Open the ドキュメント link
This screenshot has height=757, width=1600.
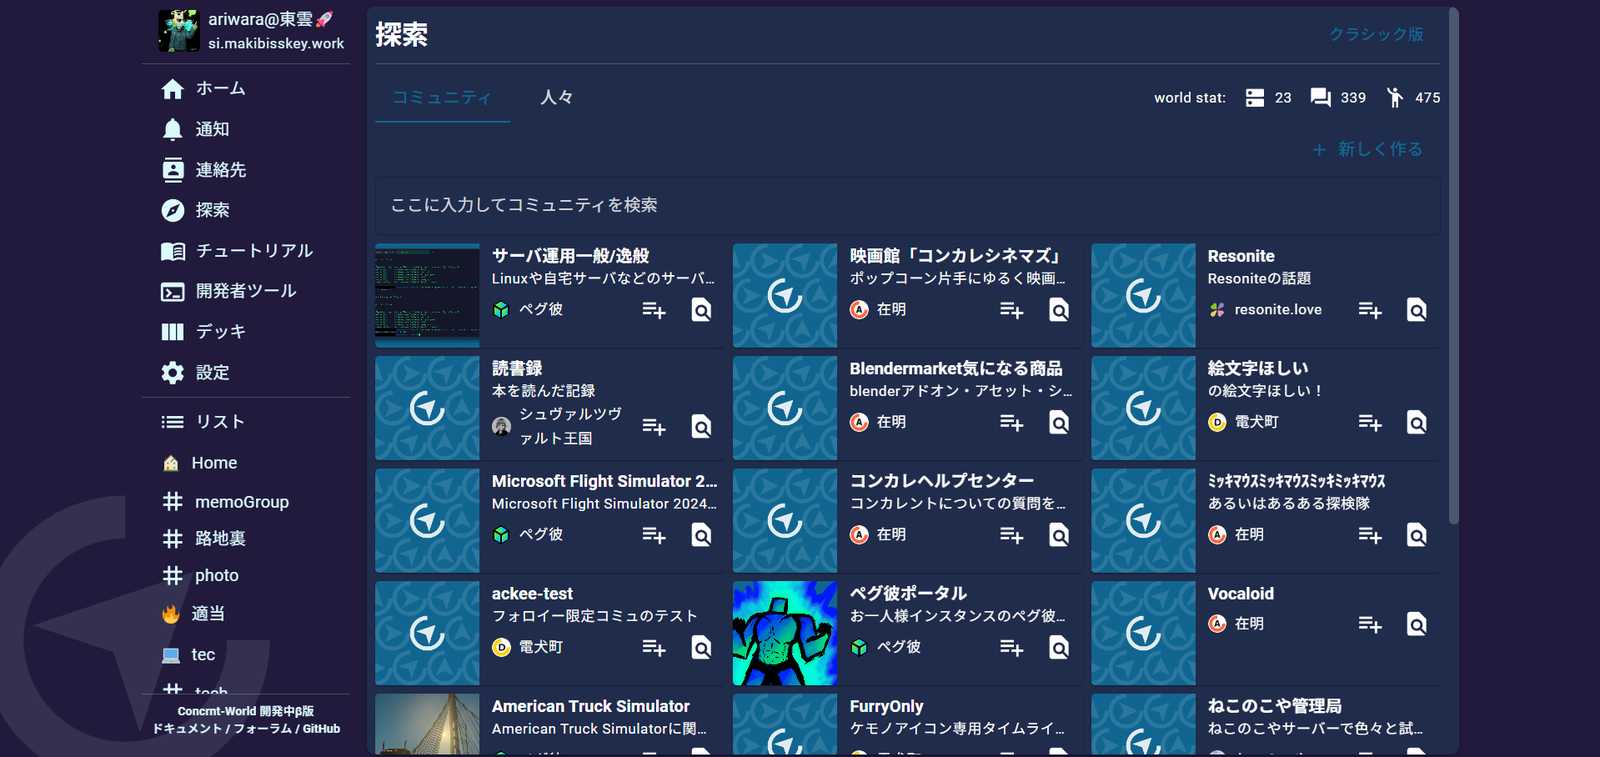coord(187,729)
